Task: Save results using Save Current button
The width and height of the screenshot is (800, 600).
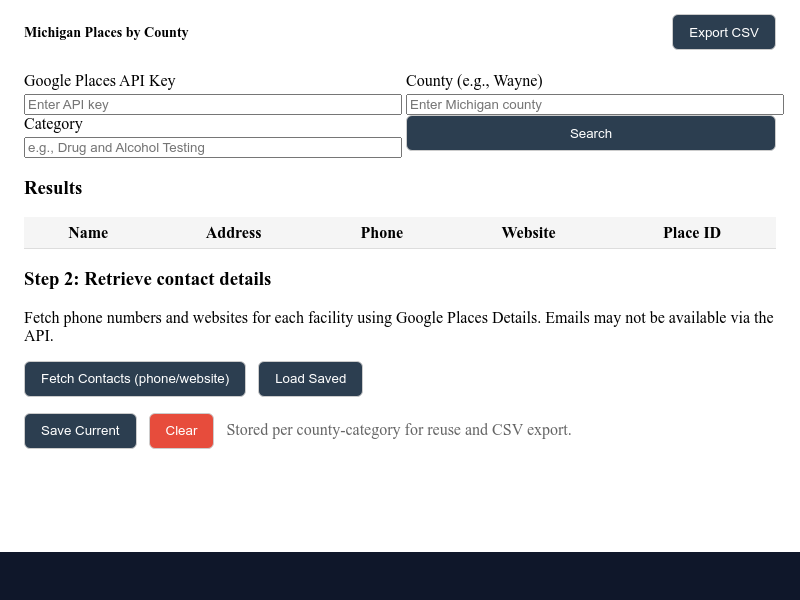Action: coord(80,431)
